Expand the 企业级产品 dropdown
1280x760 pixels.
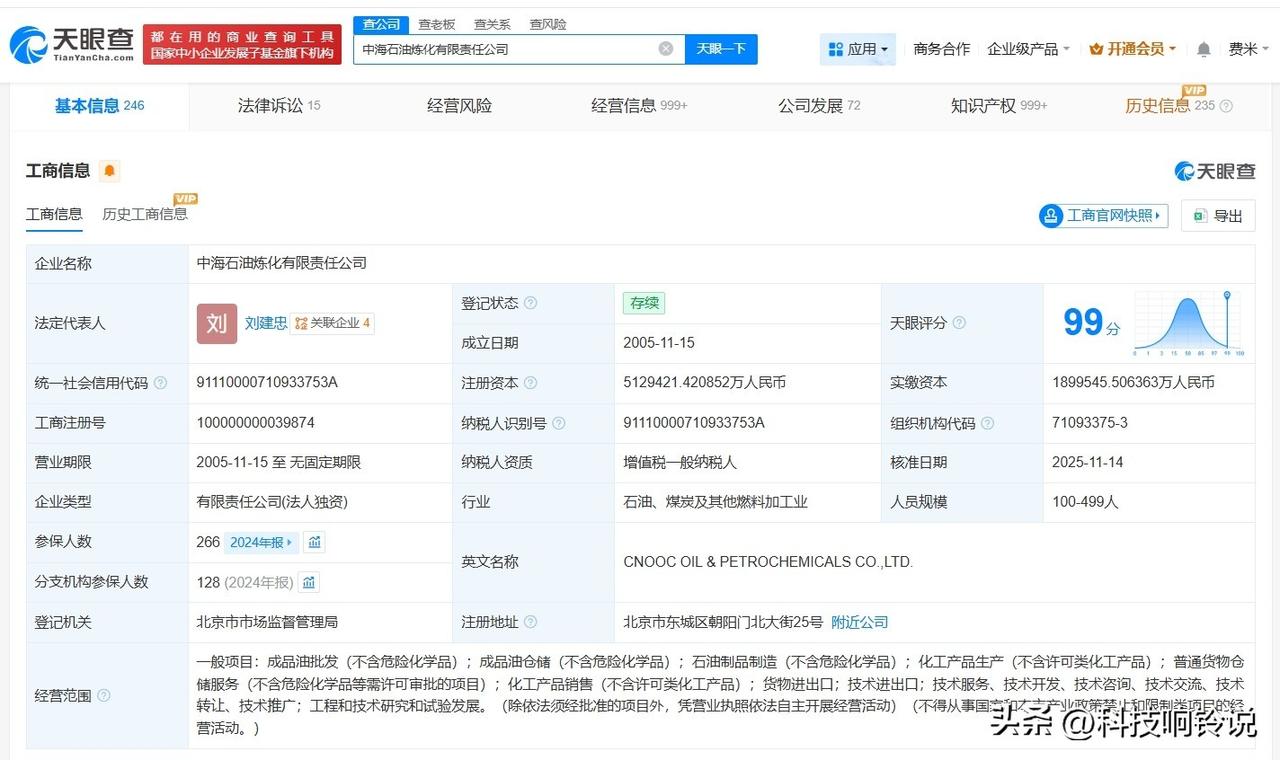[1028, 49]
